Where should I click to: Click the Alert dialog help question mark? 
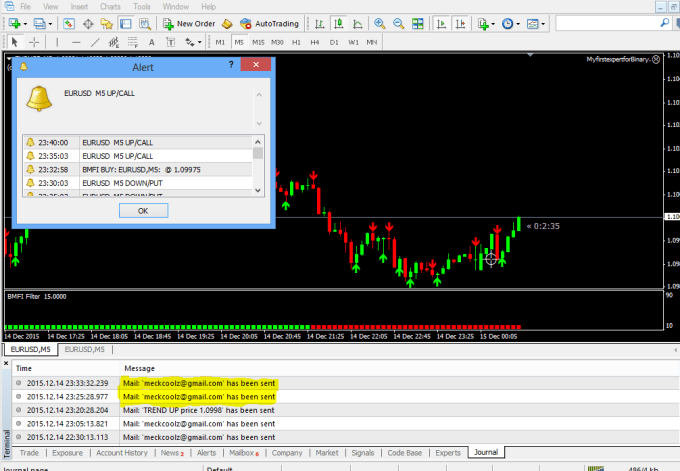click(x=231, y=65)
